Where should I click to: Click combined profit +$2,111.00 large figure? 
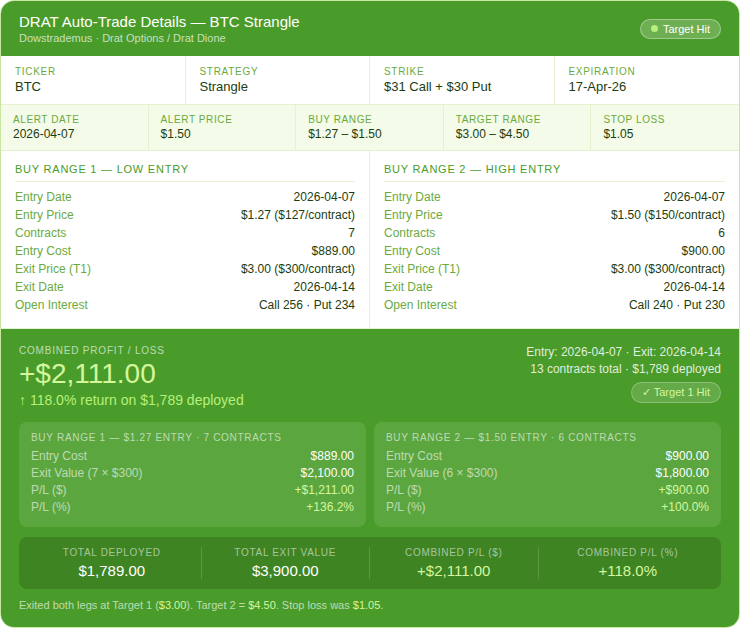click(x=87, y=374)
